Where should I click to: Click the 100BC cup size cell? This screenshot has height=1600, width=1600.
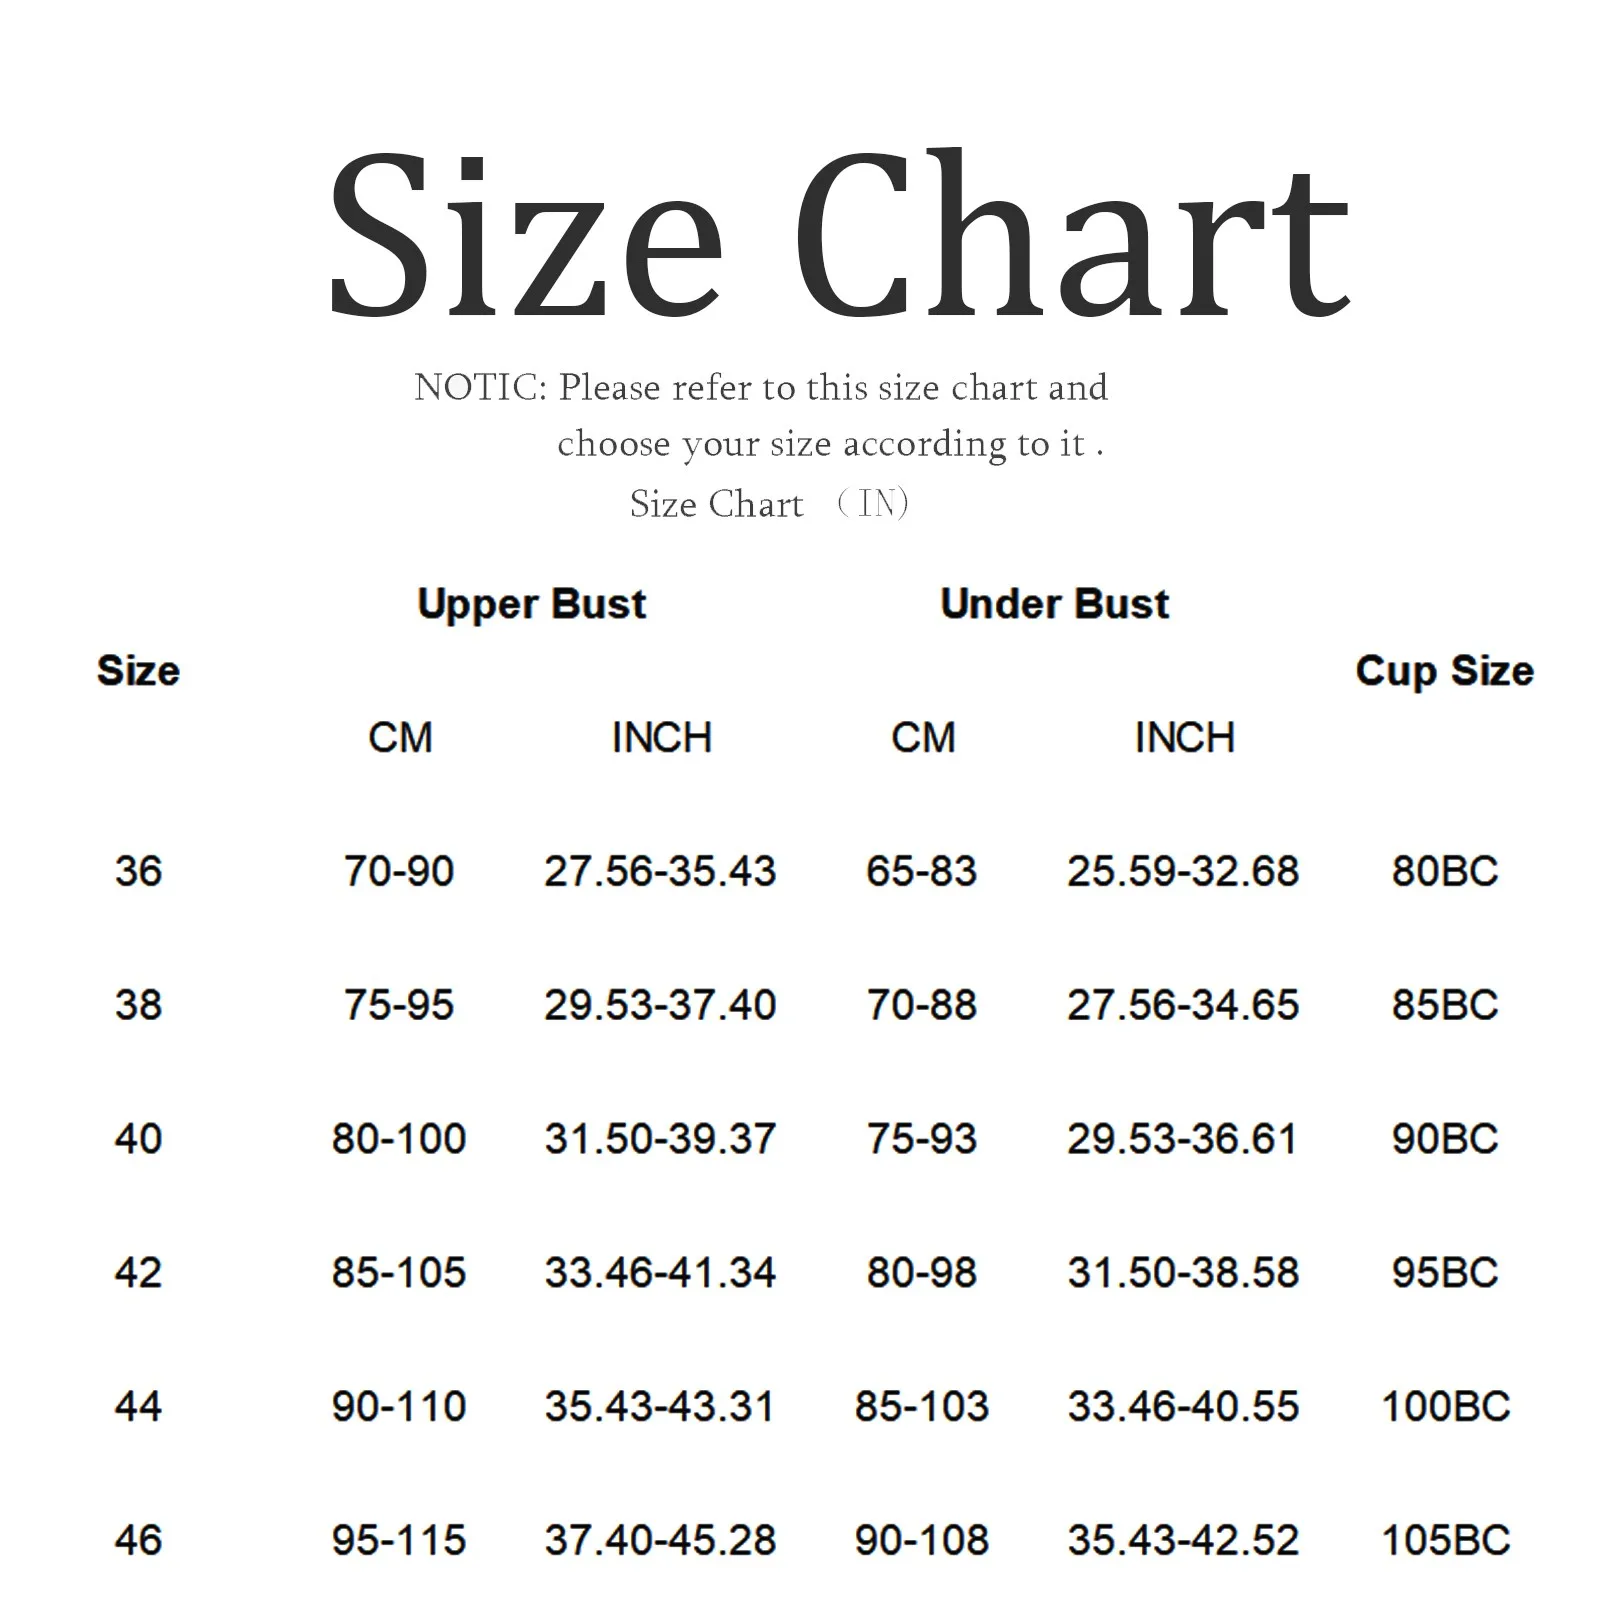[1444, 1407]
